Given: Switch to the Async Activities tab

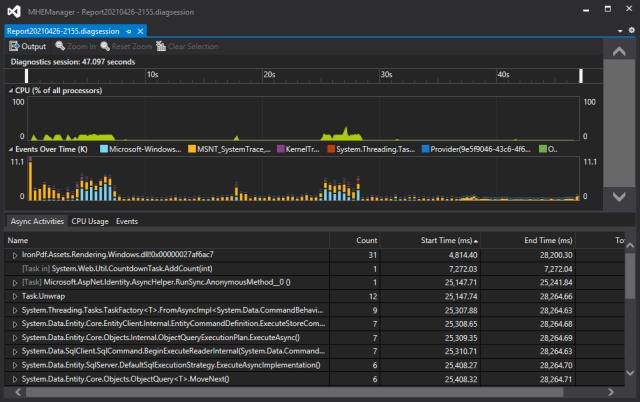Looking at the screenshot, I should click(x=37, y=221).
